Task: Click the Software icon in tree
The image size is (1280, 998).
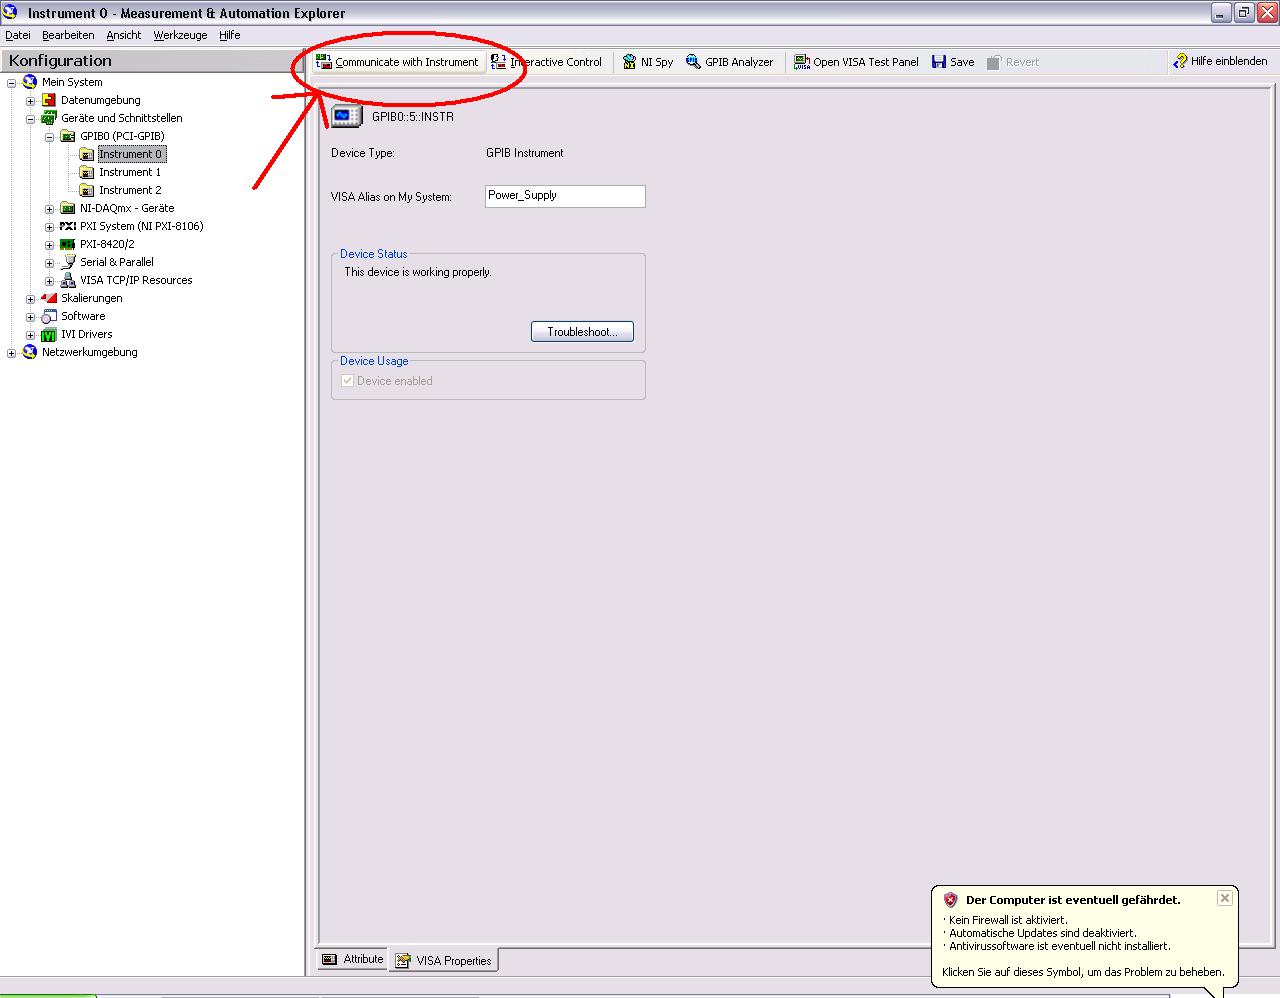Action: pyautogui.click(x=49, y=316)
